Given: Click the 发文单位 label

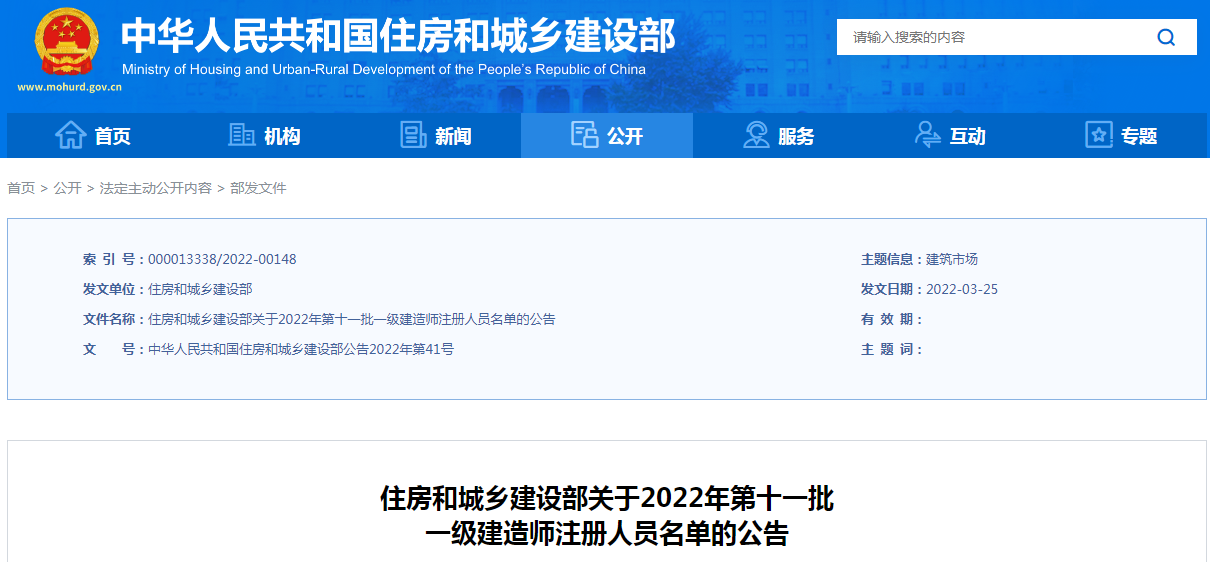Looking at the screenshot, I should [x=113, y=289].
